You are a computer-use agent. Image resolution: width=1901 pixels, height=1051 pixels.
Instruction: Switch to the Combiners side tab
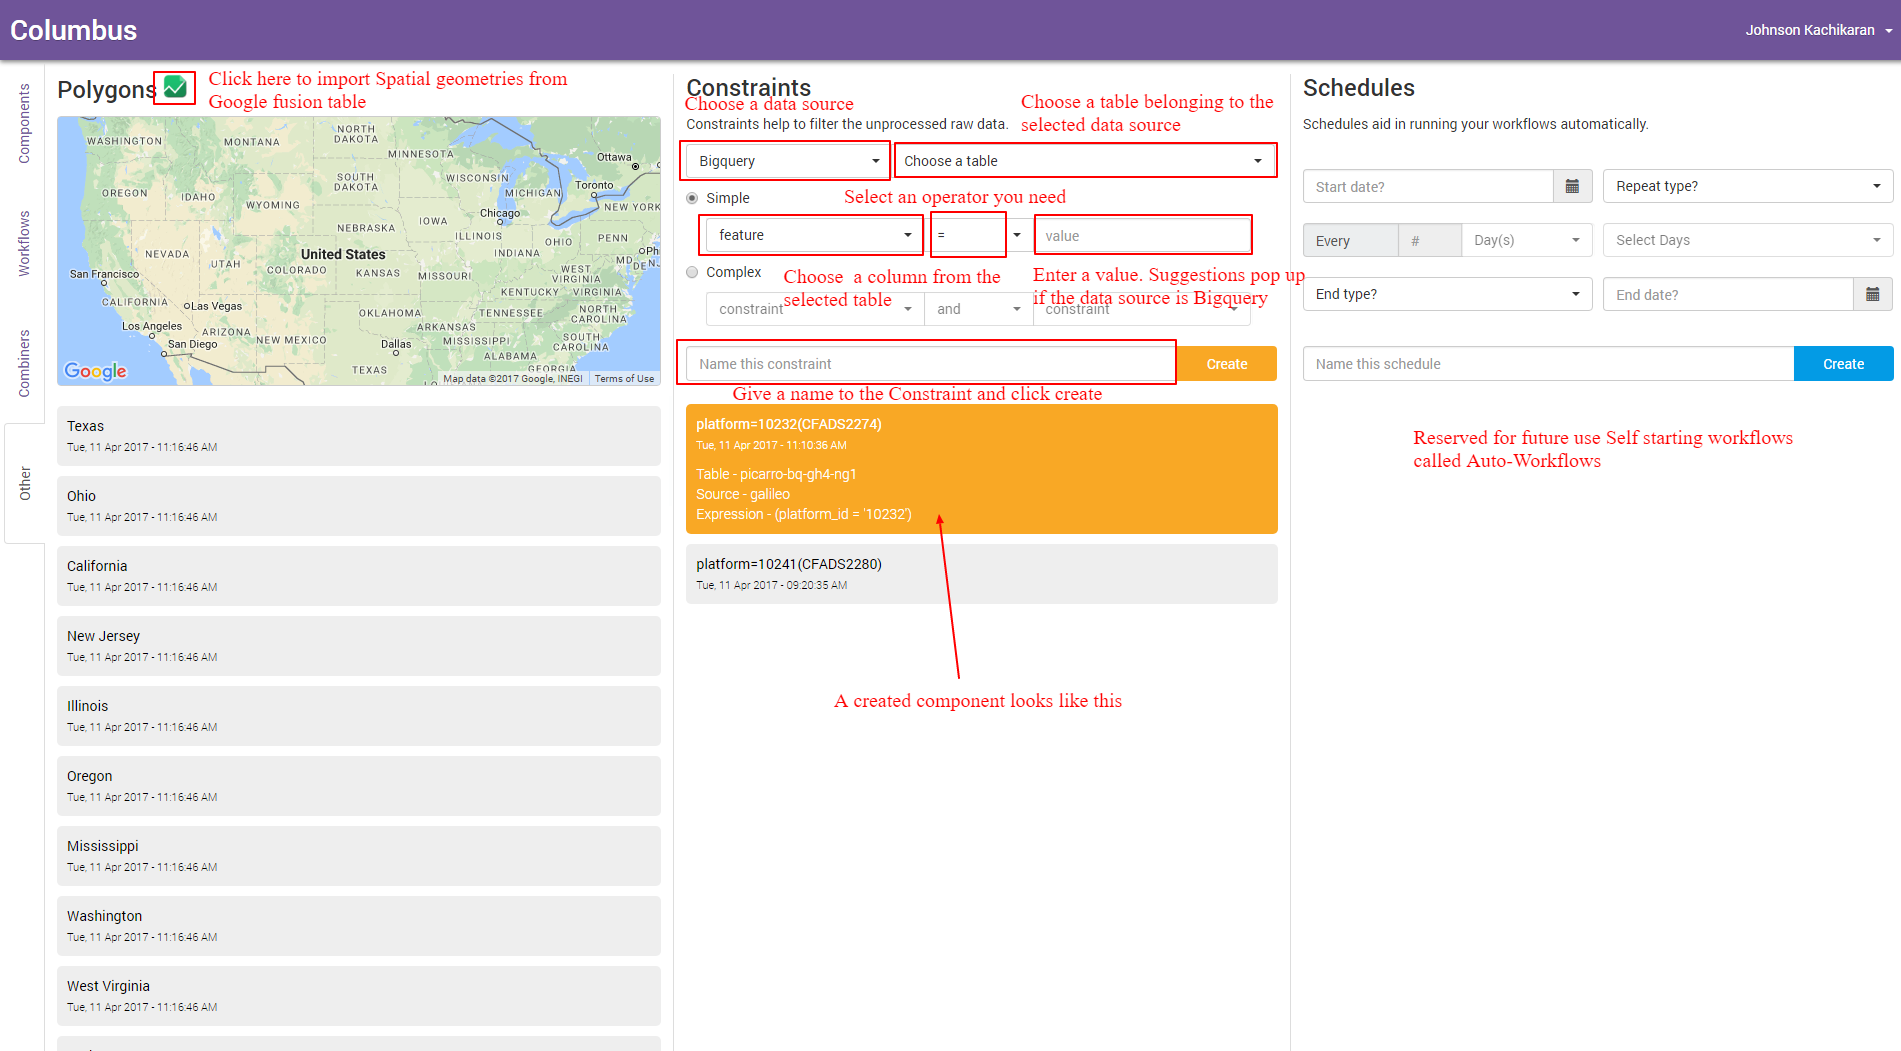(x=24, y=363)
